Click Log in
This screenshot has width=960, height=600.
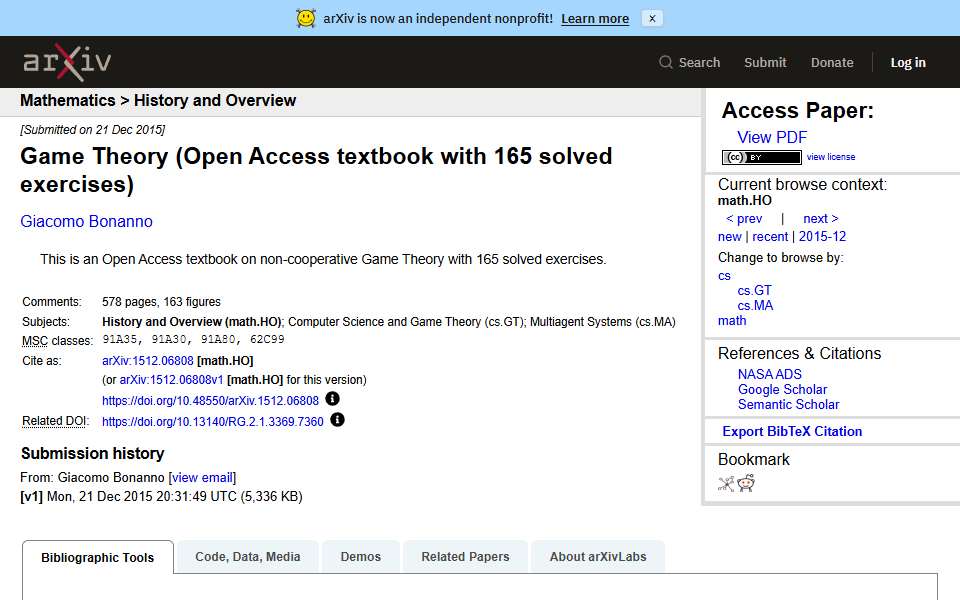point(908,62)
